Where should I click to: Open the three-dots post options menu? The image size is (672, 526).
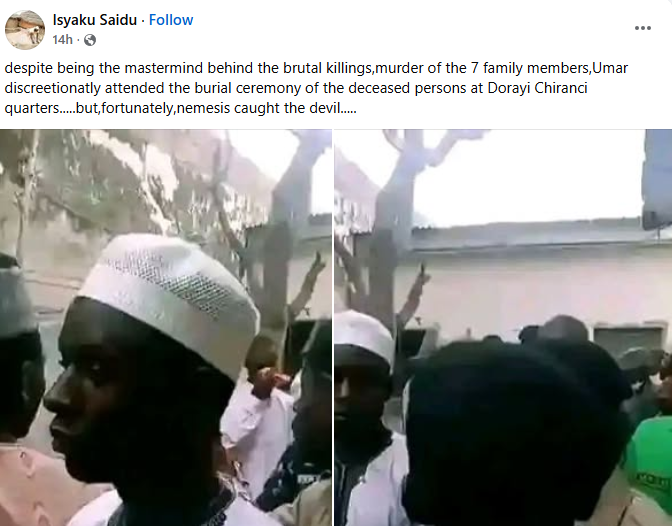pyautogui.click(x=642, y=28)
